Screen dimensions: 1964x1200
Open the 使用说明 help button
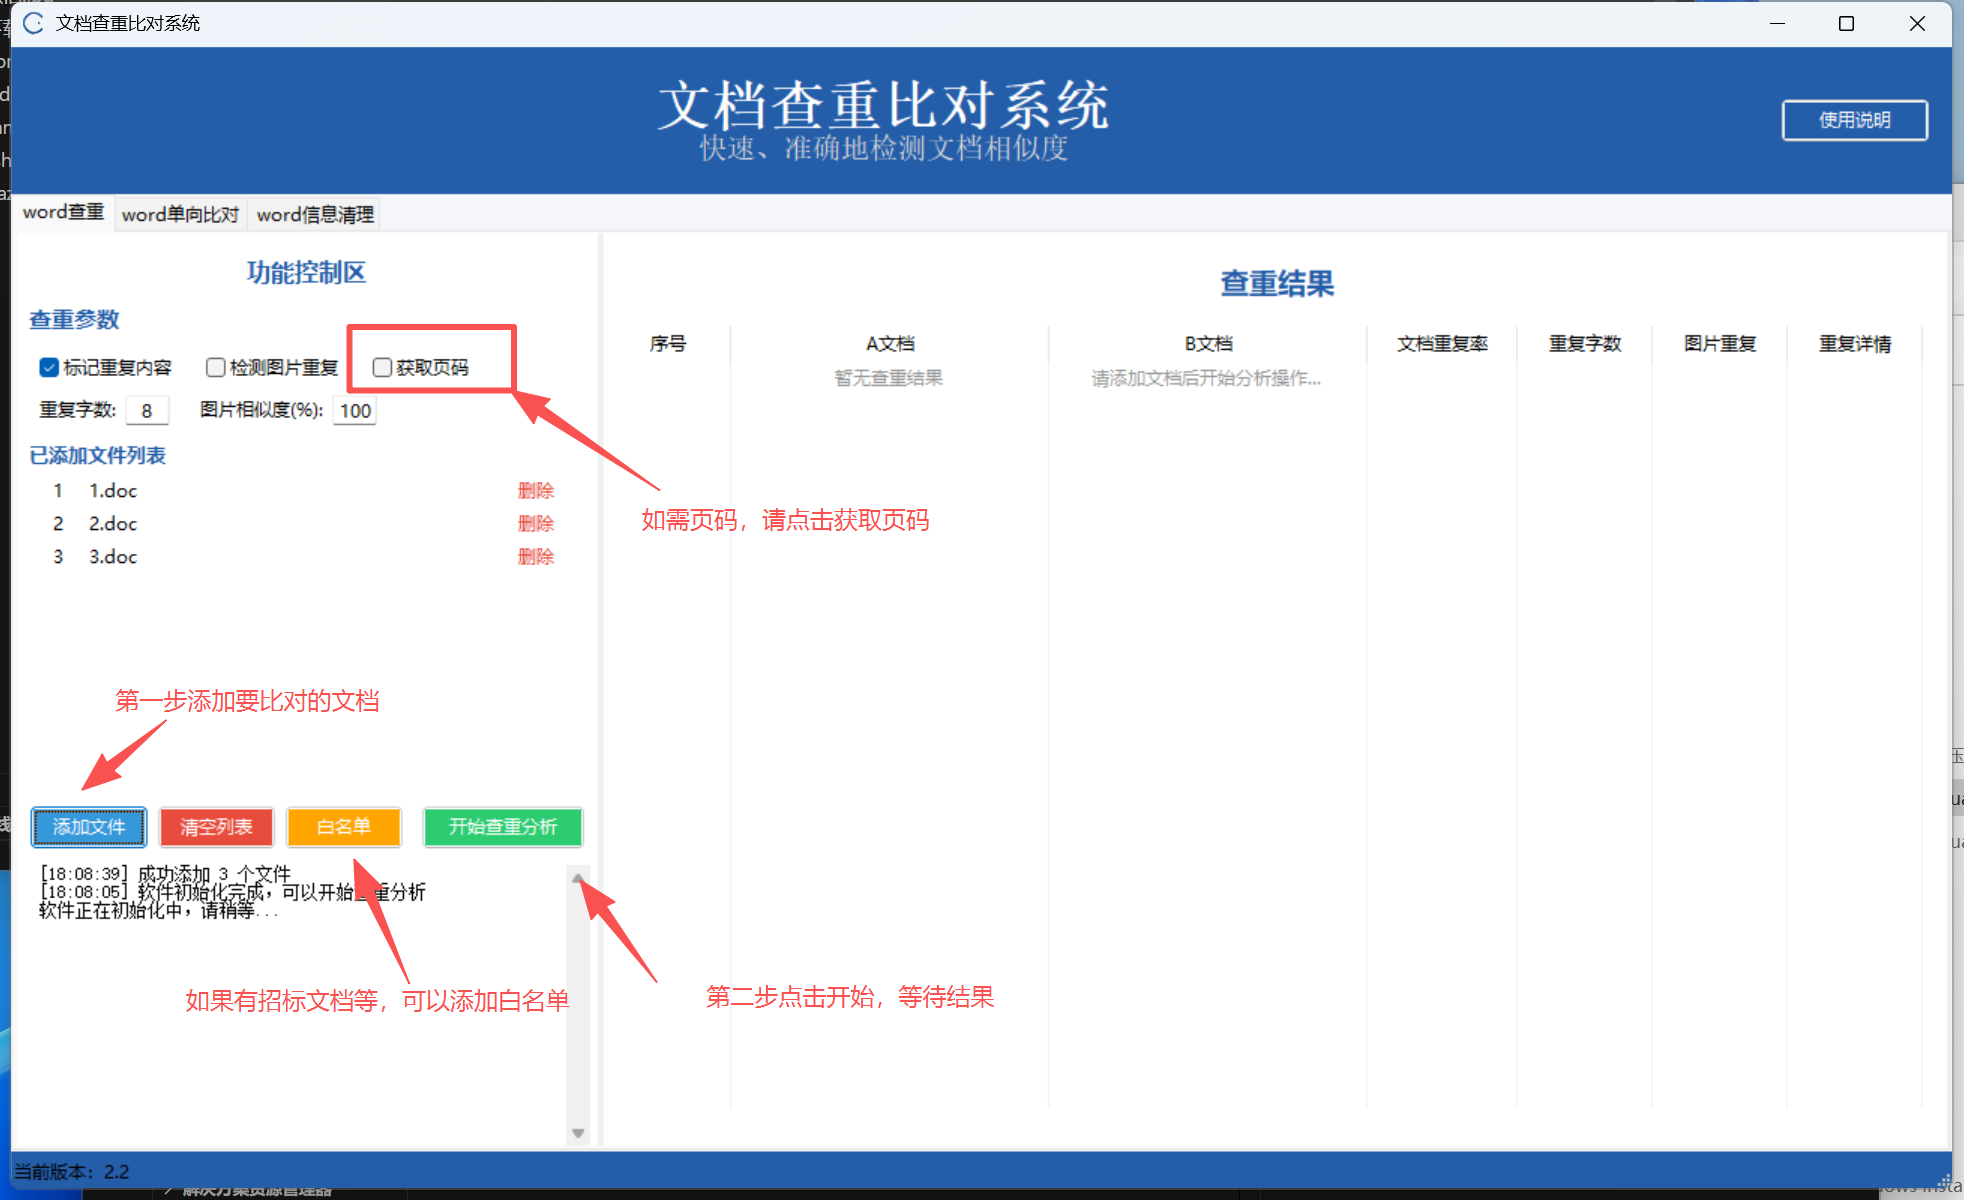coord(1854,120)
